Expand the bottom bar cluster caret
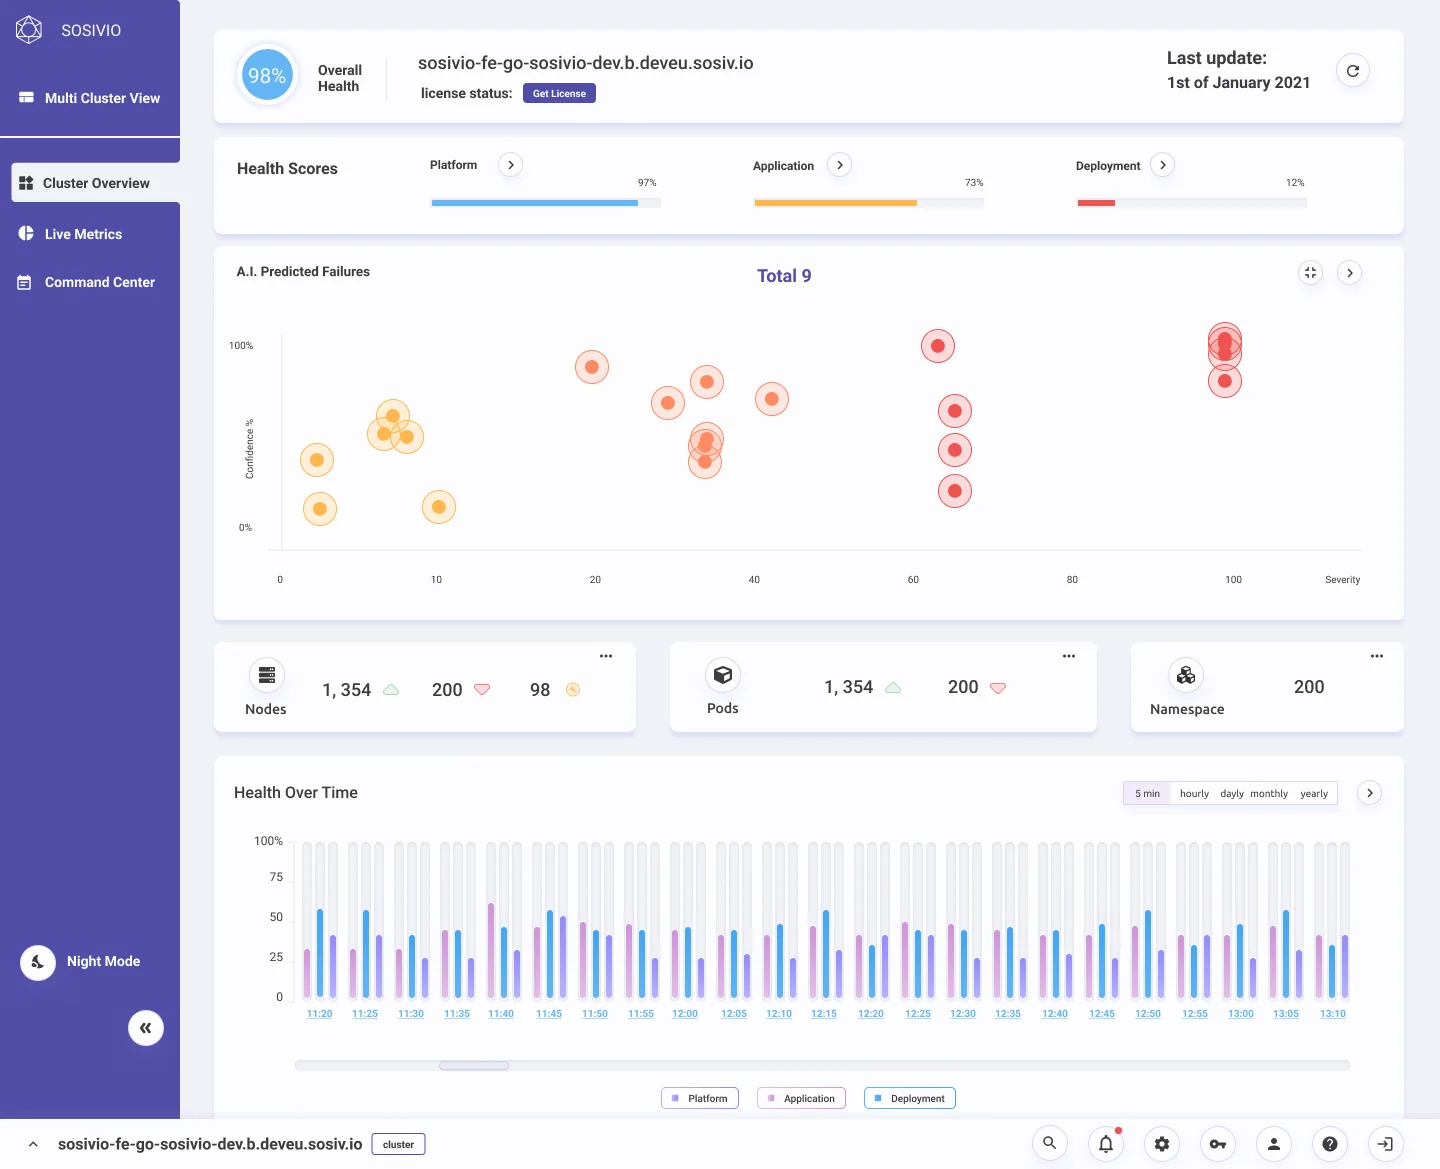Viewport: 1440px width, 1169px height. [33, 1144]
